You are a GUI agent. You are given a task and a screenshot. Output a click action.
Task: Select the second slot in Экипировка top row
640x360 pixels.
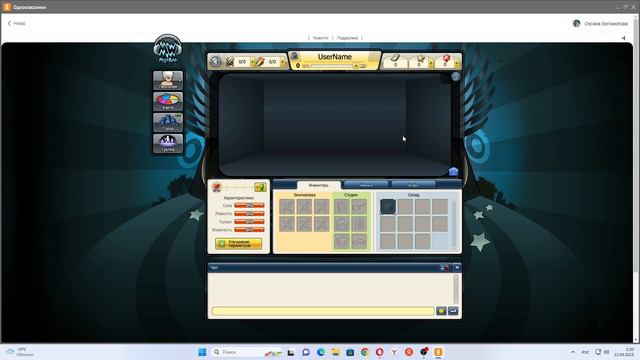304,207
